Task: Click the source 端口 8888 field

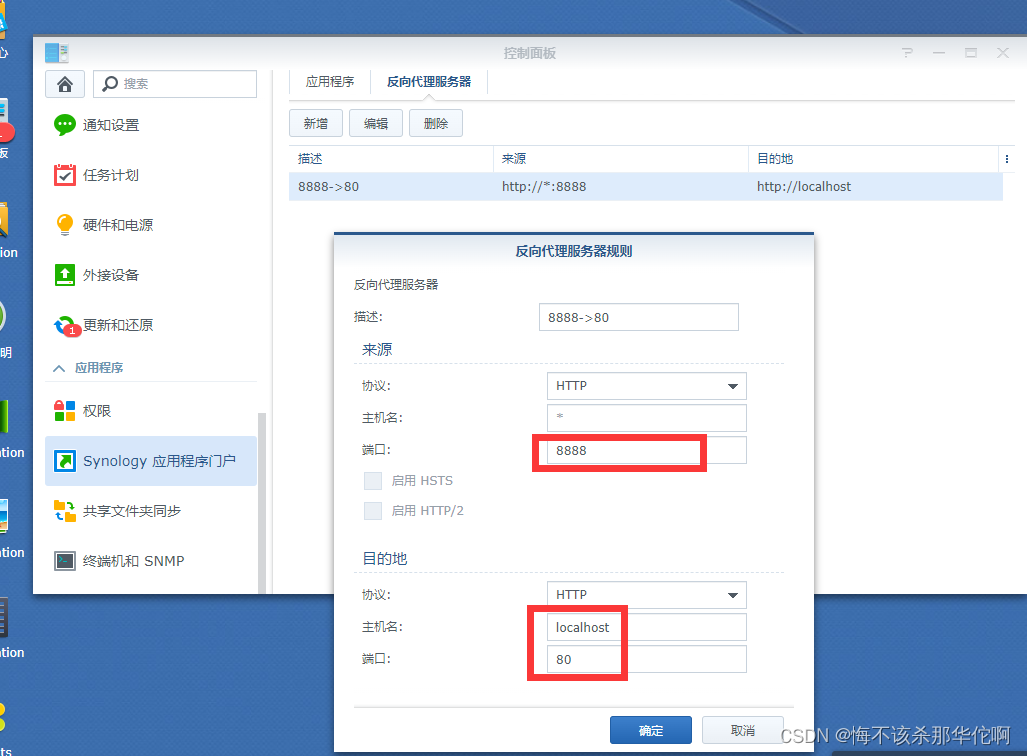Action: [x=646, y=451]
